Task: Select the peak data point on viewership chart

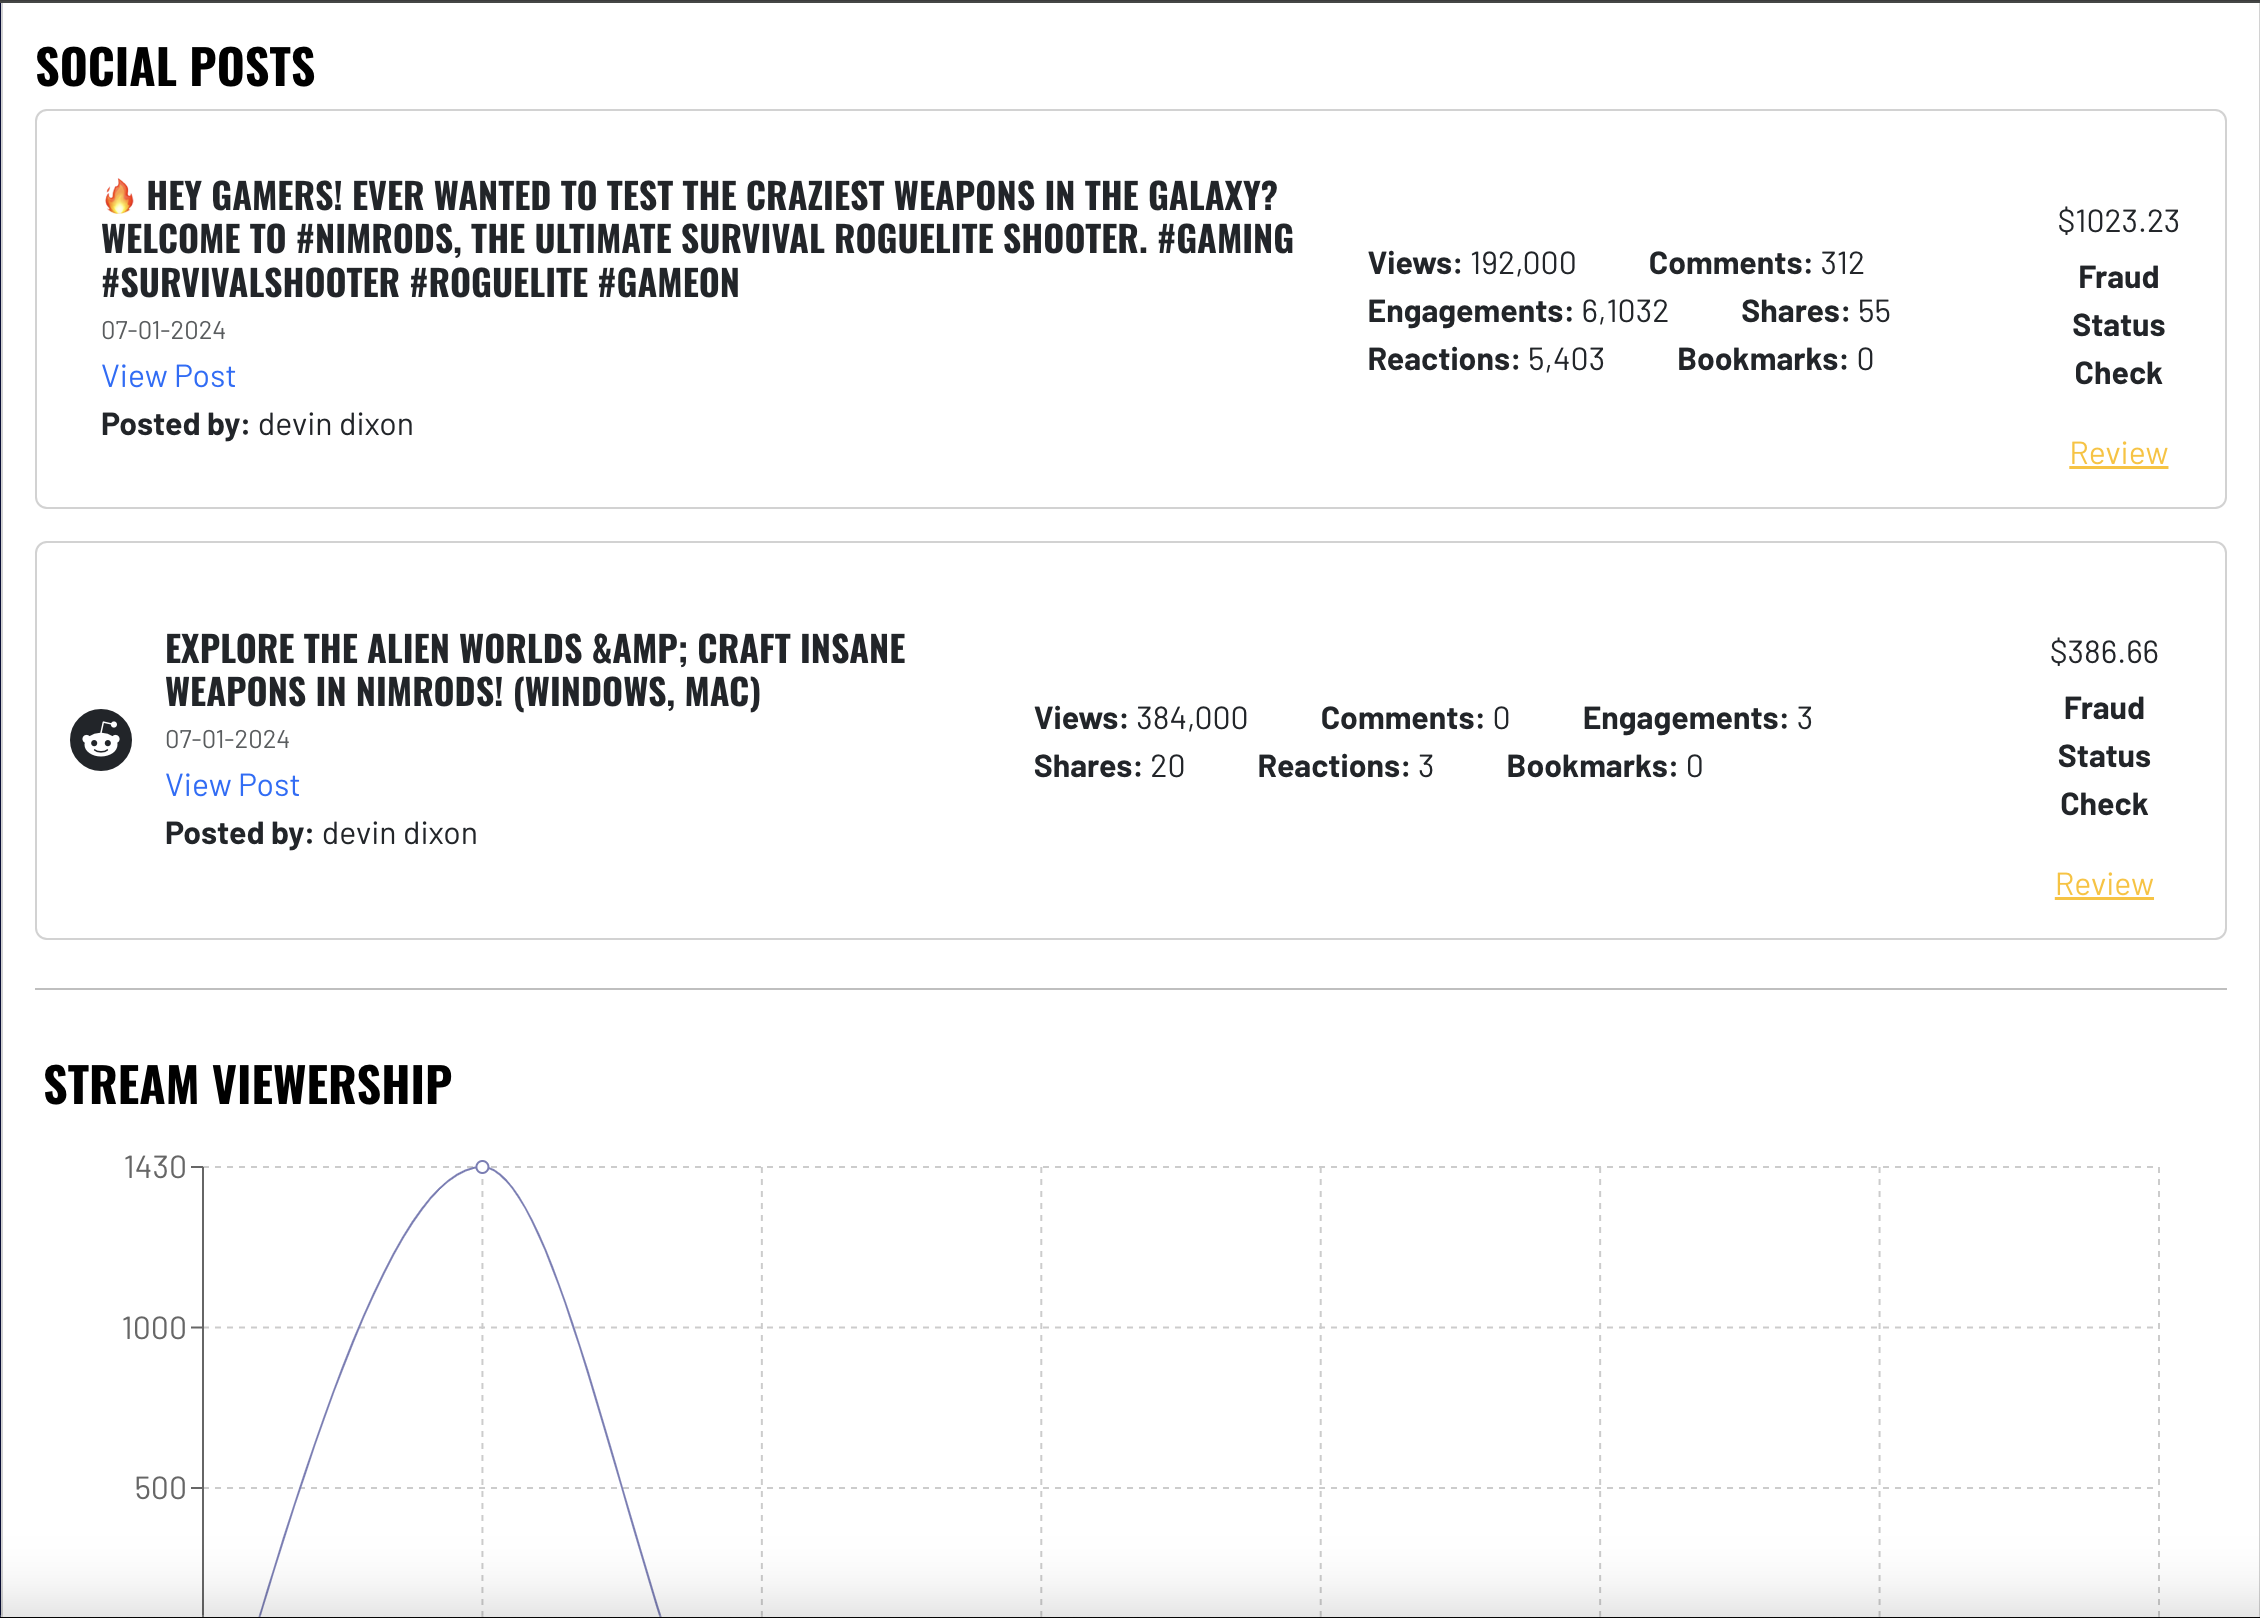Action: [482, 1167]
